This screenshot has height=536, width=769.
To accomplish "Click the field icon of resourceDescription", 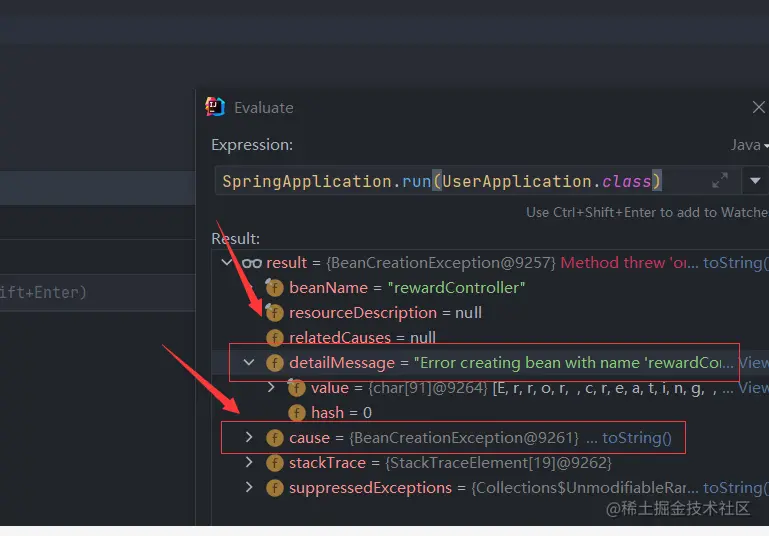I will (x=275, y=313).
